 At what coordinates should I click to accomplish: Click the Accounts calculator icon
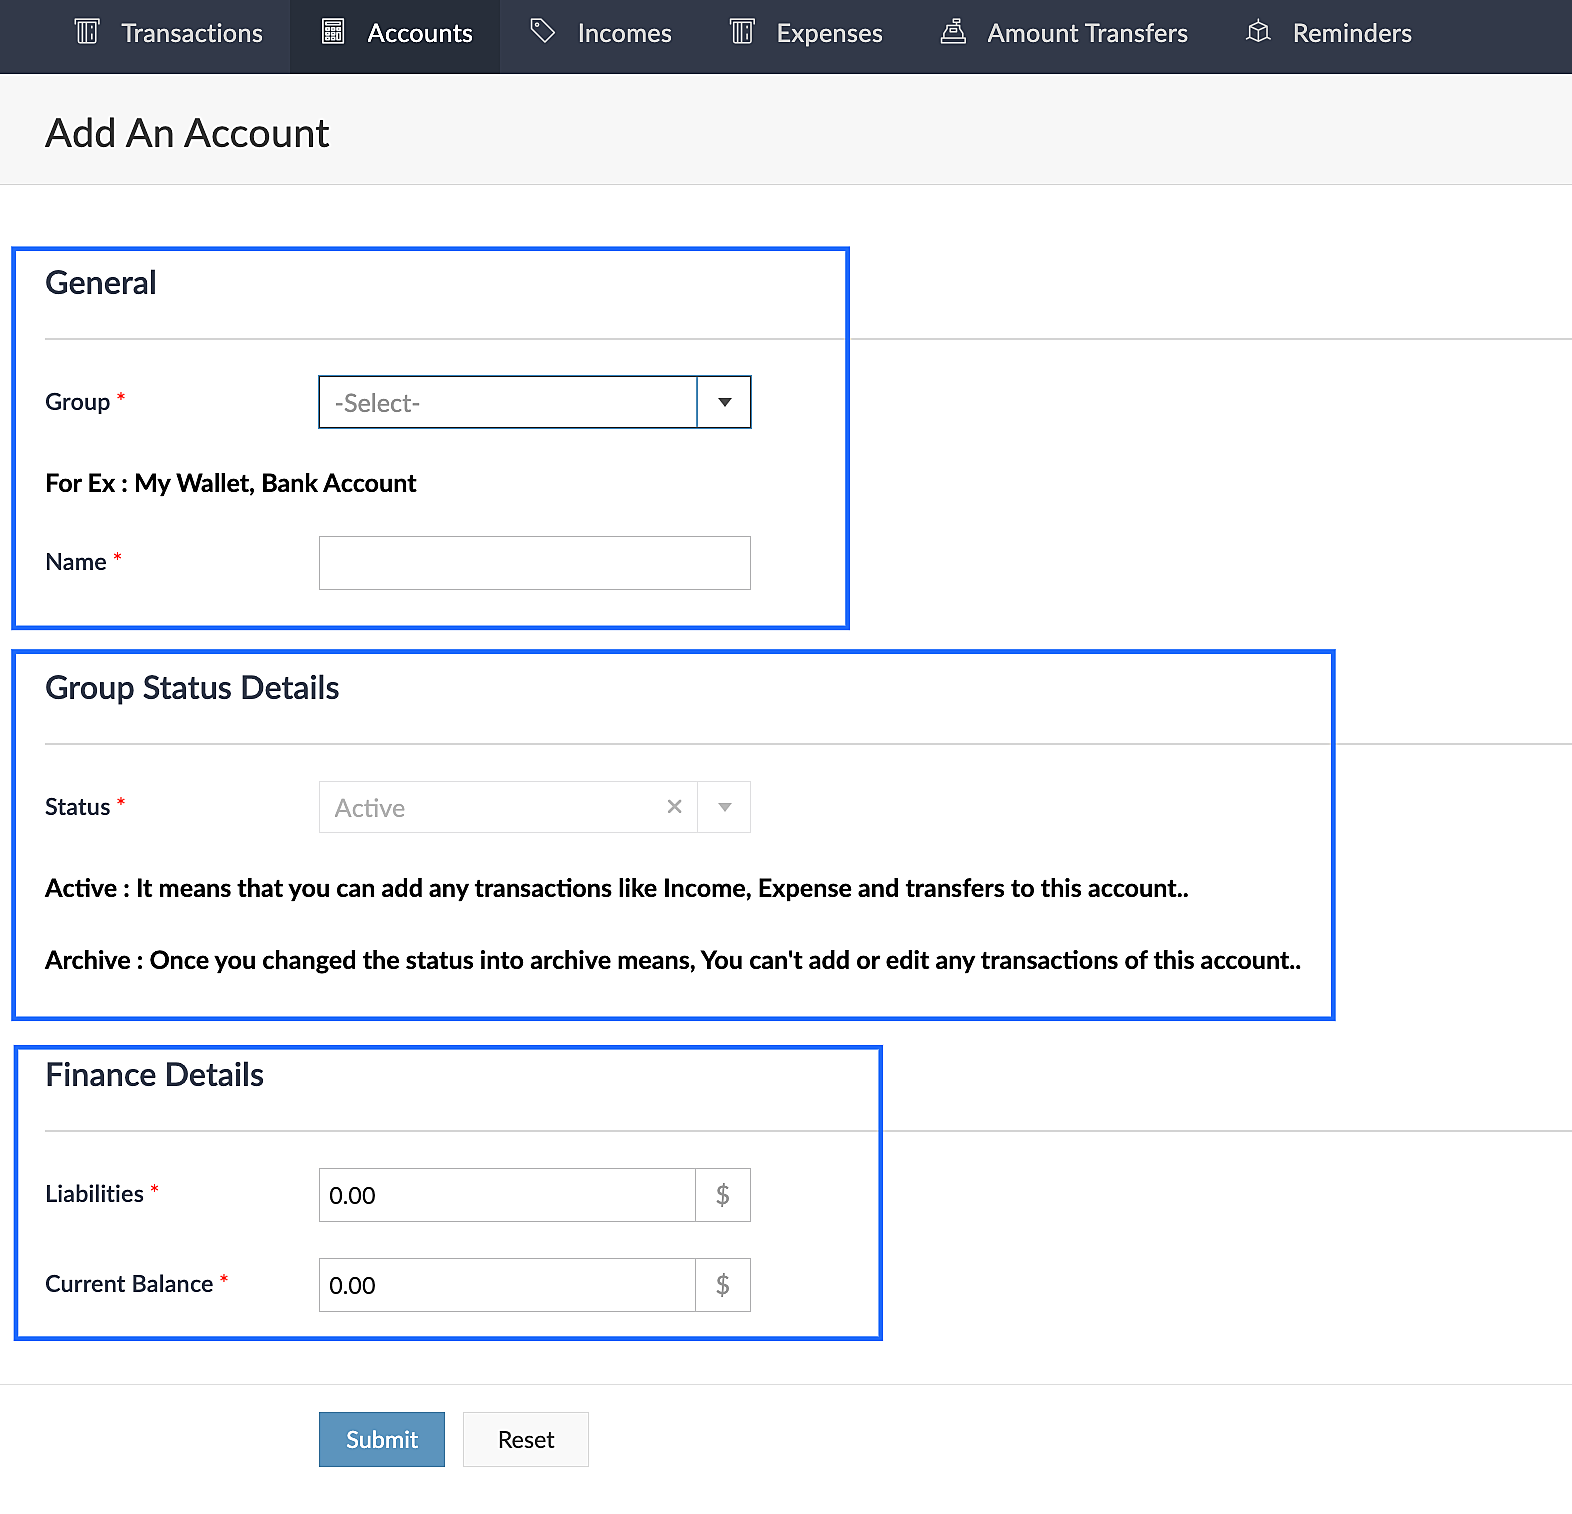pyautogui.click(x=333, y=32)
